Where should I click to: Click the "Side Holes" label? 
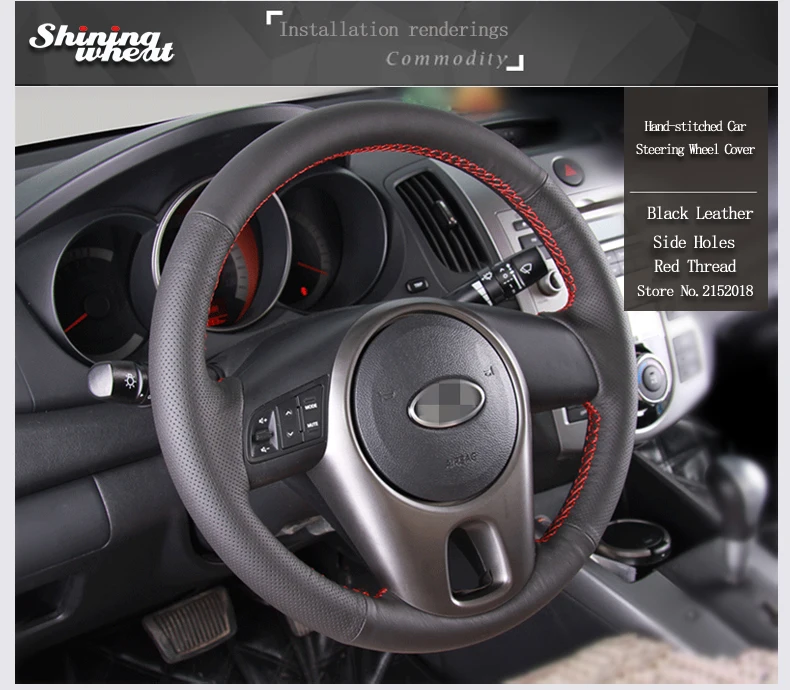tap(694, 242)
